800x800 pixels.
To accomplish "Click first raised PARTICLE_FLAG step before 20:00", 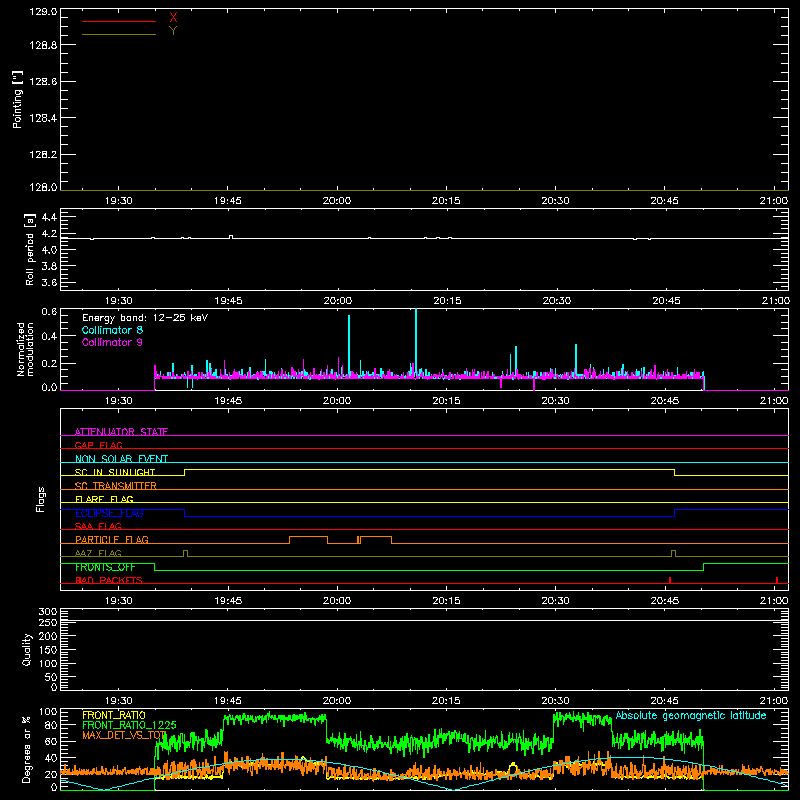I will [308, 537].
